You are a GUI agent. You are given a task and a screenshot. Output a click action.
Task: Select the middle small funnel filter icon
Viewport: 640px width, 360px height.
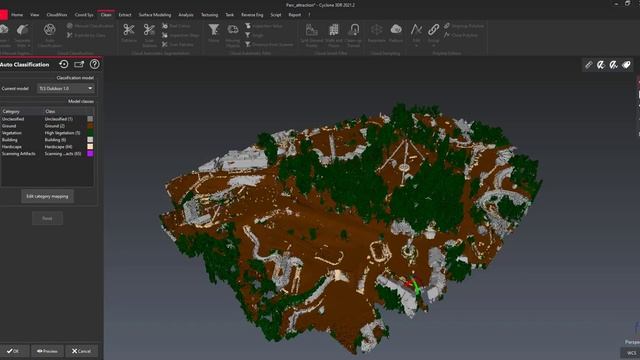(x=248, y=35)
